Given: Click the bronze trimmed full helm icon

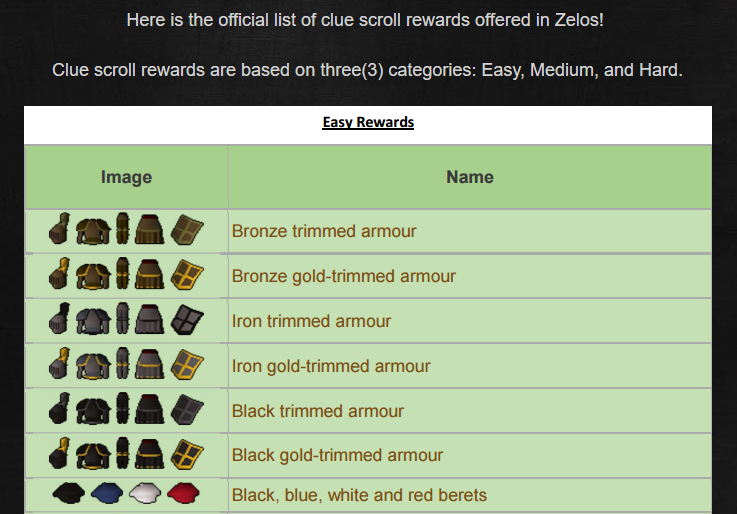Looking at the screenshot, I should pyautogui.click(x=59, y=228).
